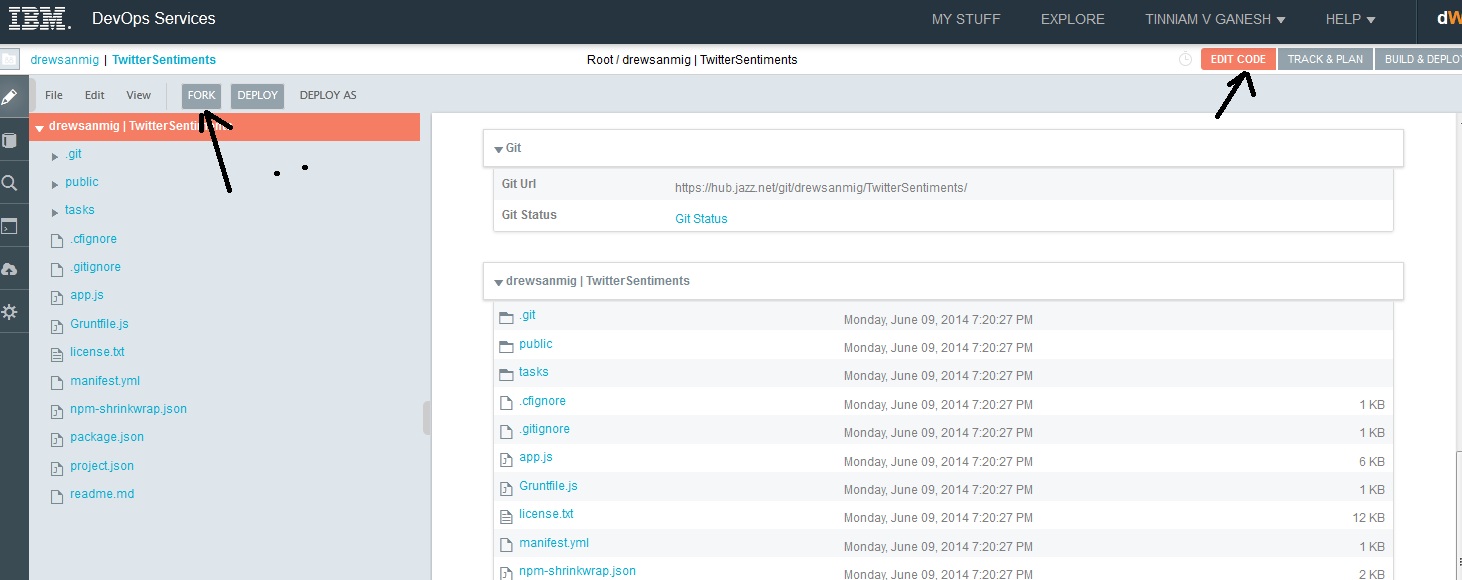Click the search magnifier sidebar icon
The width and height of the screenshot is (1462, 580).
click(10, 183)
